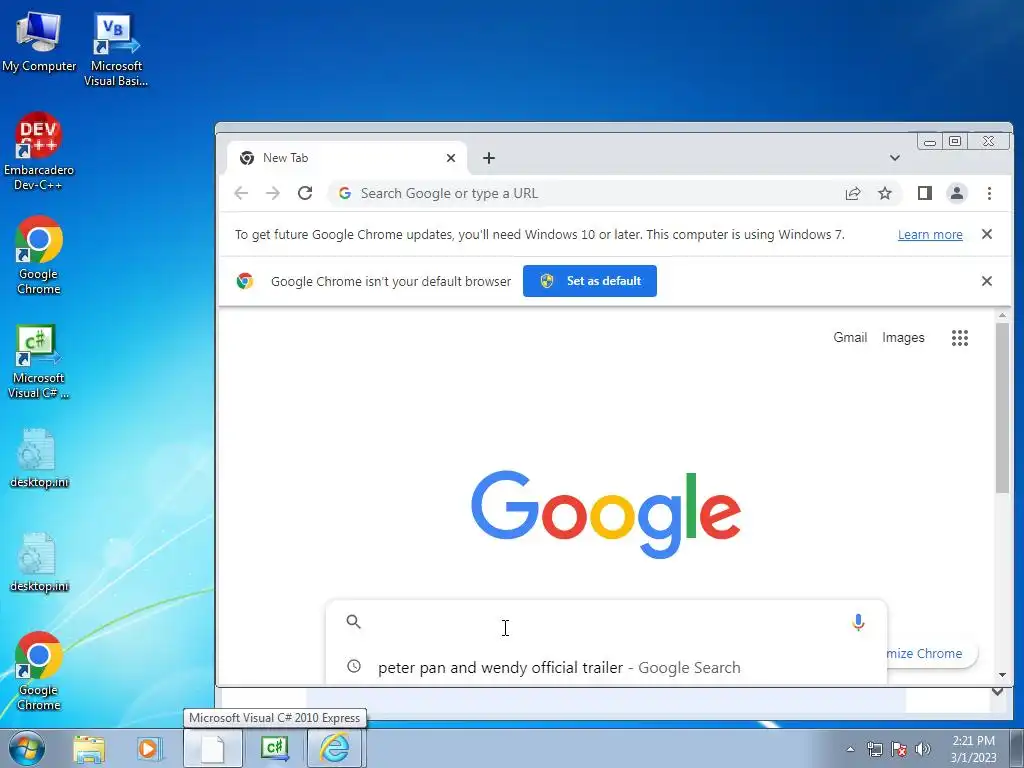Click the blank document taskbar button
The height and width of the screenshot is (768, 1024).
coord(212,748)
